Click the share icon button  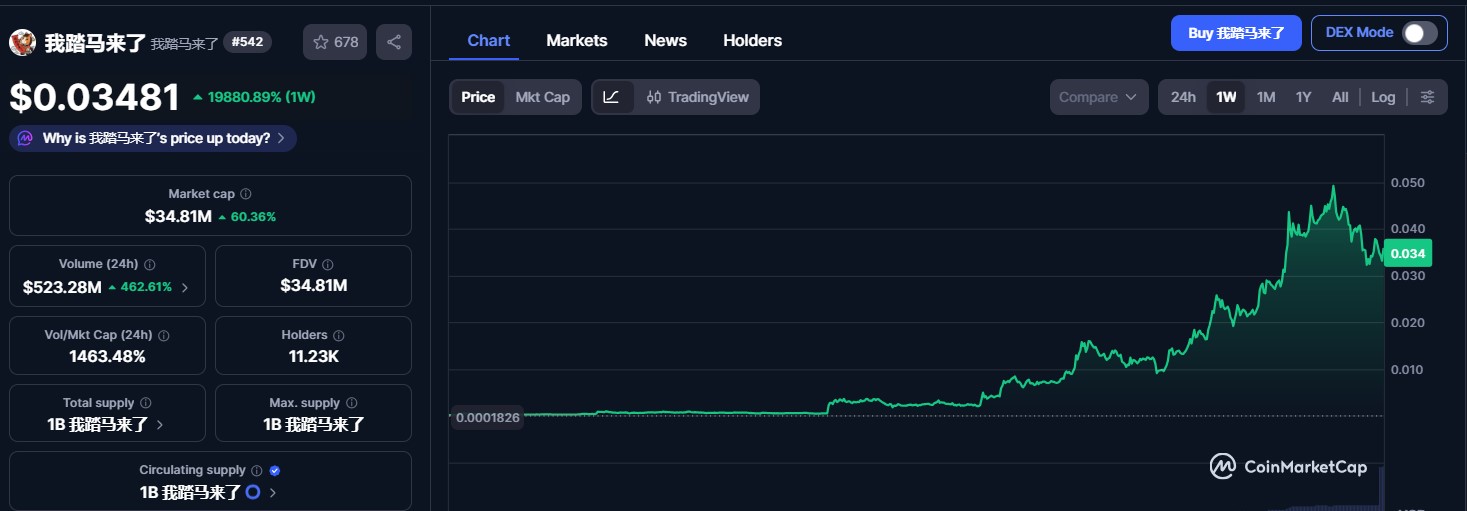point(394,42)
